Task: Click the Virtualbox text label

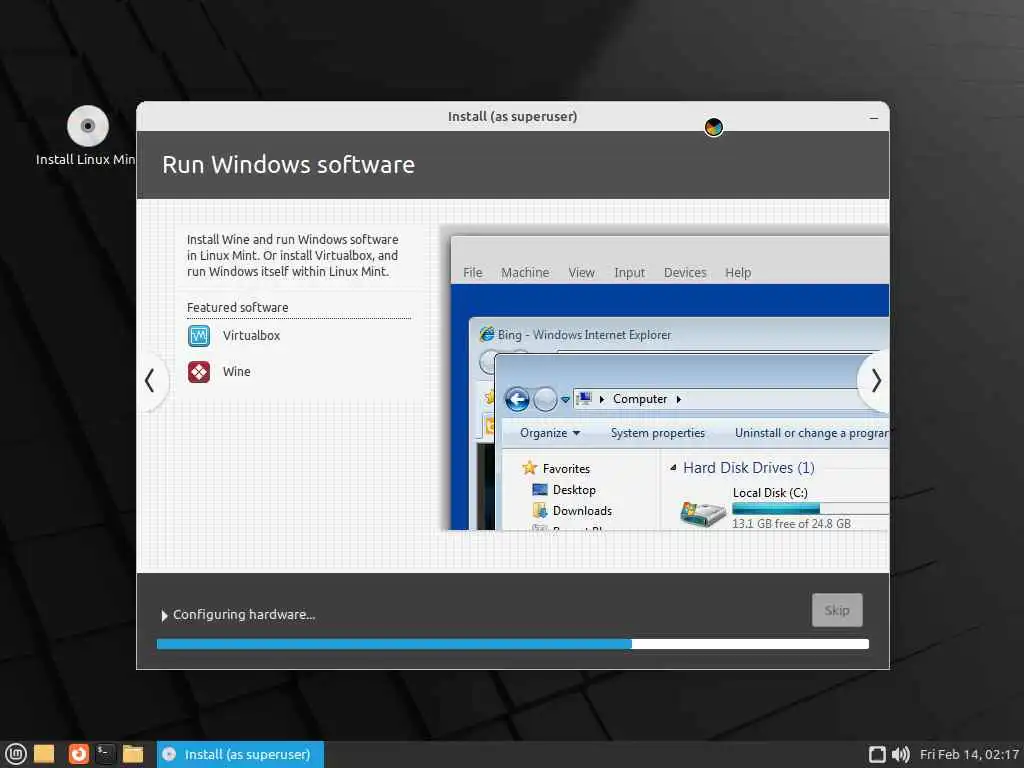Action: [x=251, y=336]
